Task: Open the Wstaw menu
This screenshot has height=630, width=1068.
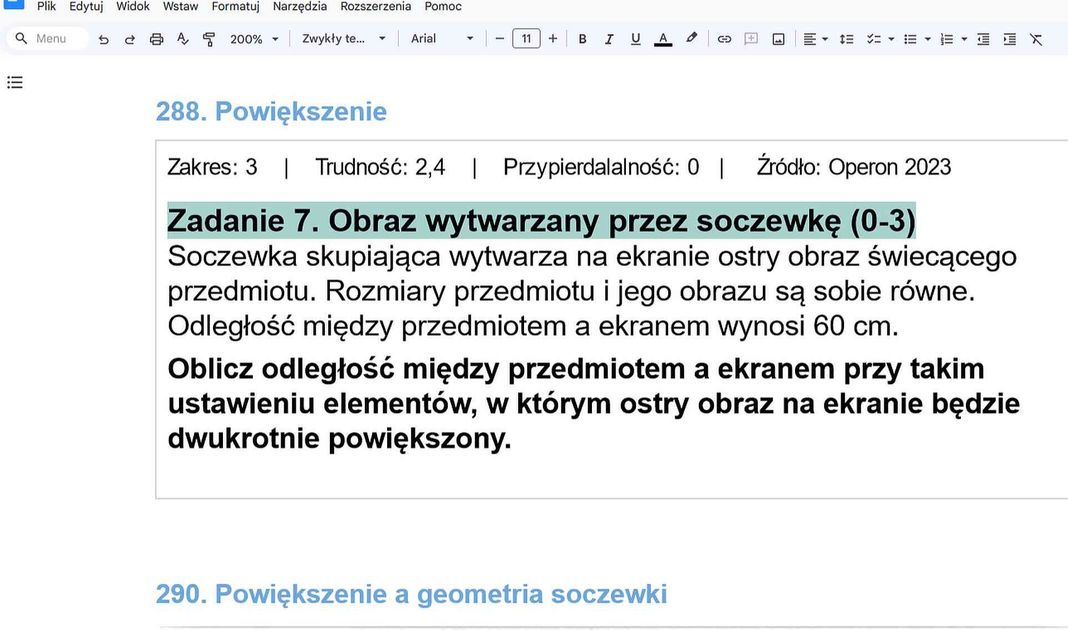Action: [x=181, y=6]
